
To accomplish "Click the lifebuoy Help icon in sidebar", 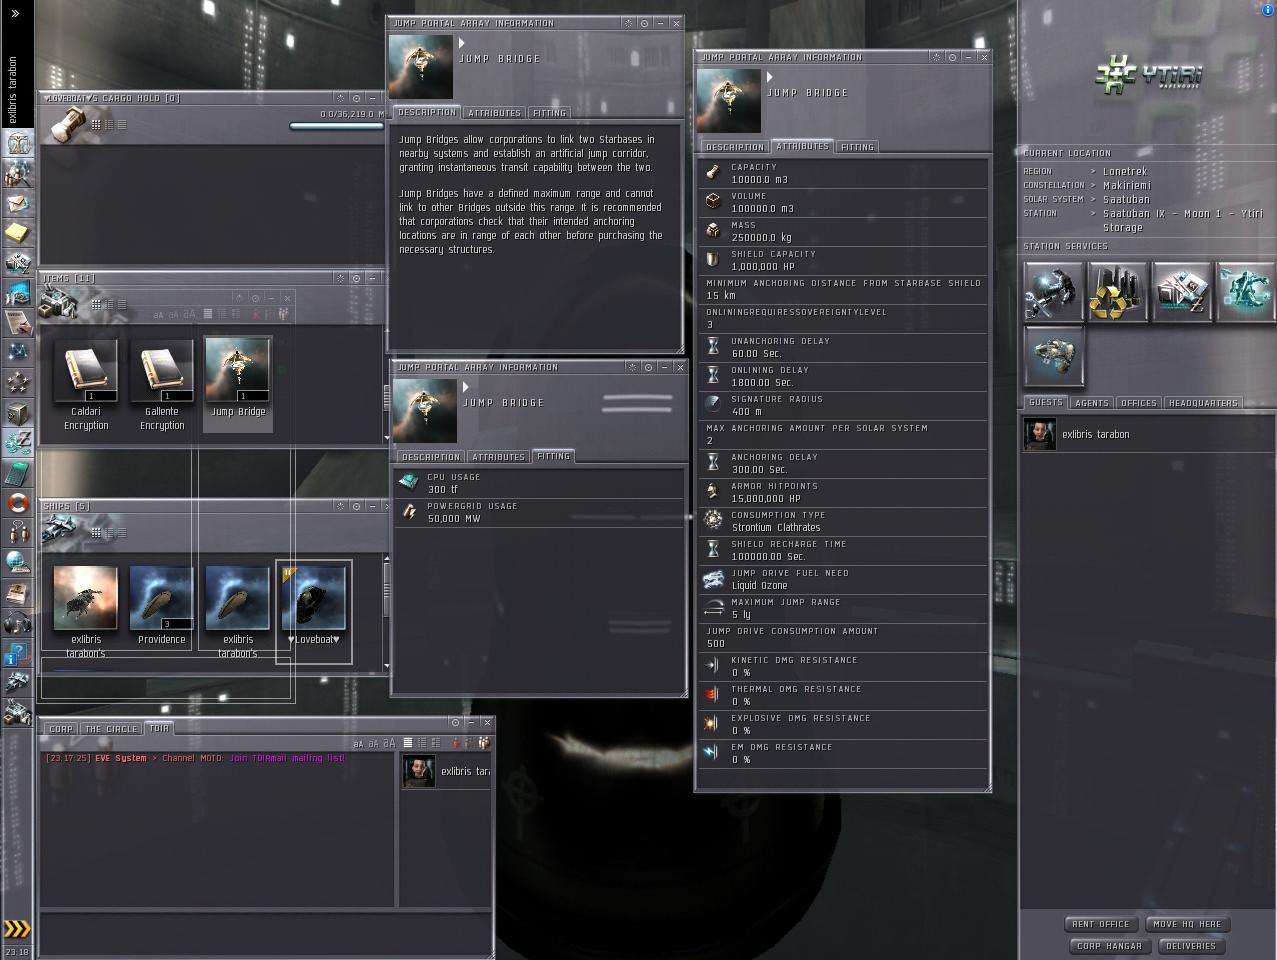I will (x=17, y=502).
